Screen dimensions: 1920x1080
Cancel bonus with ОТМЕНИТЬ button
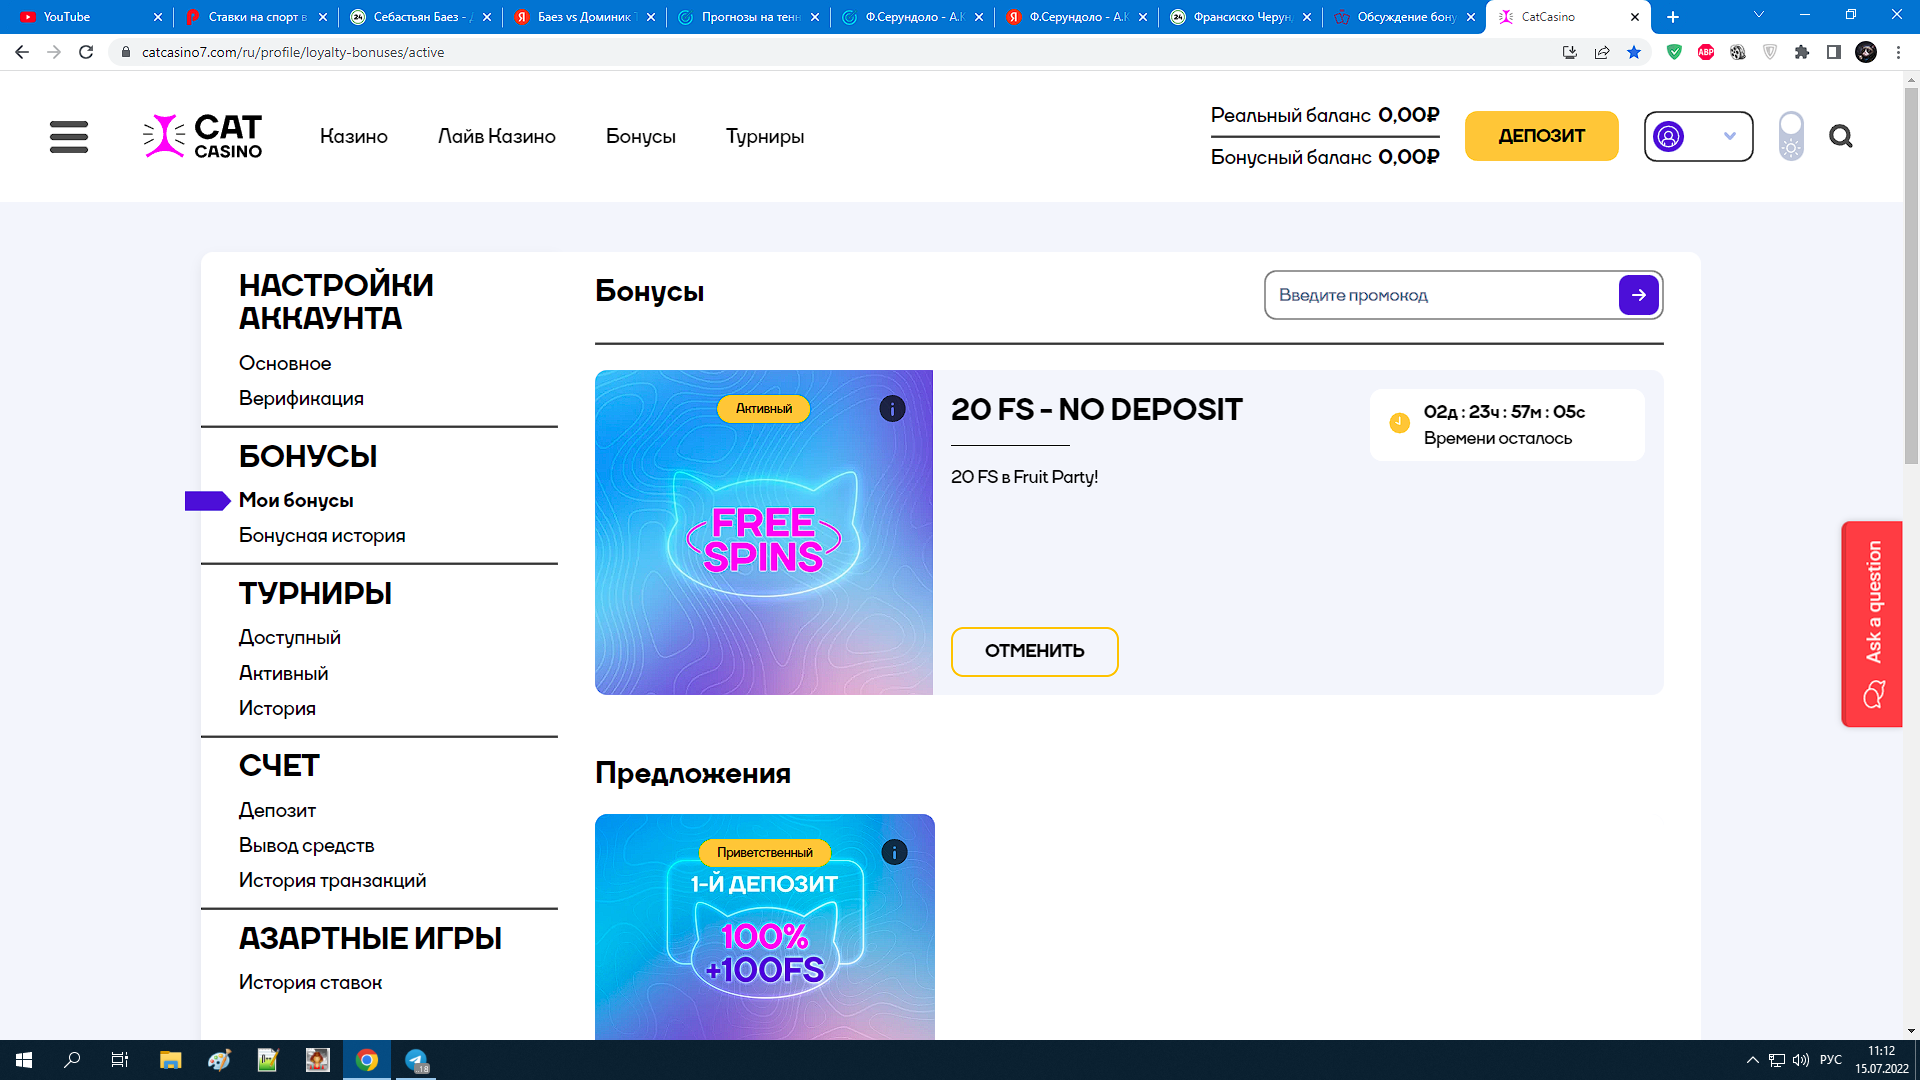[1034, 652]
